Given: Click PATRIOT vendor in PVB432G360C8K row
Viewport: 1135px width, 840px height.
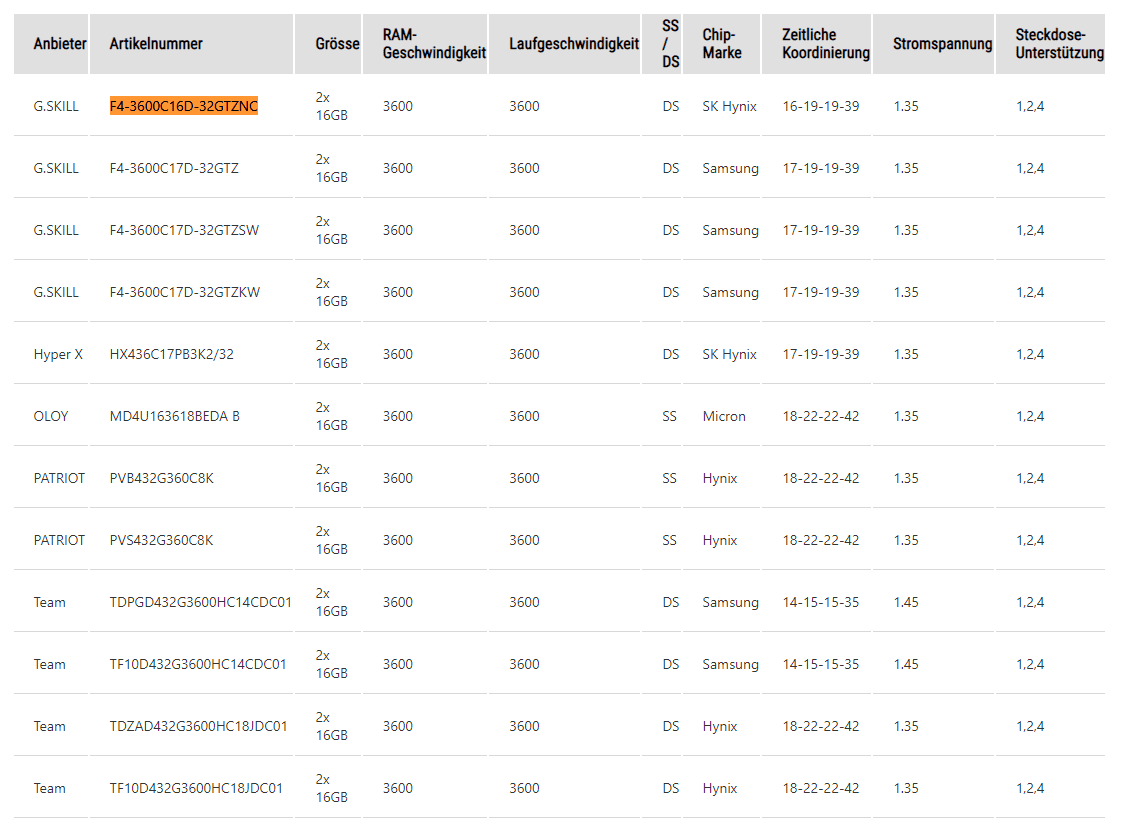Looking at the screenshot, I should 59,479.
